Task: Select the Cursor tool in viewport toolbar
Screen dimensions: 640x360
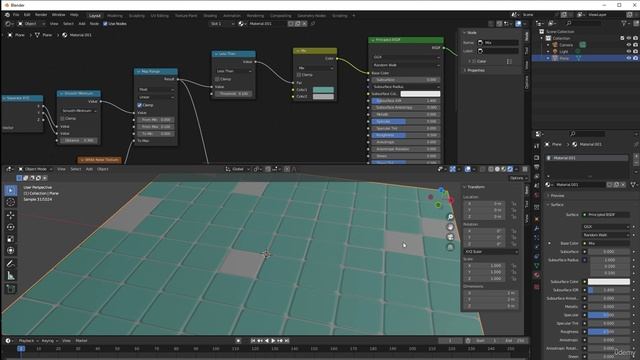Action: (x=11, y=202)
